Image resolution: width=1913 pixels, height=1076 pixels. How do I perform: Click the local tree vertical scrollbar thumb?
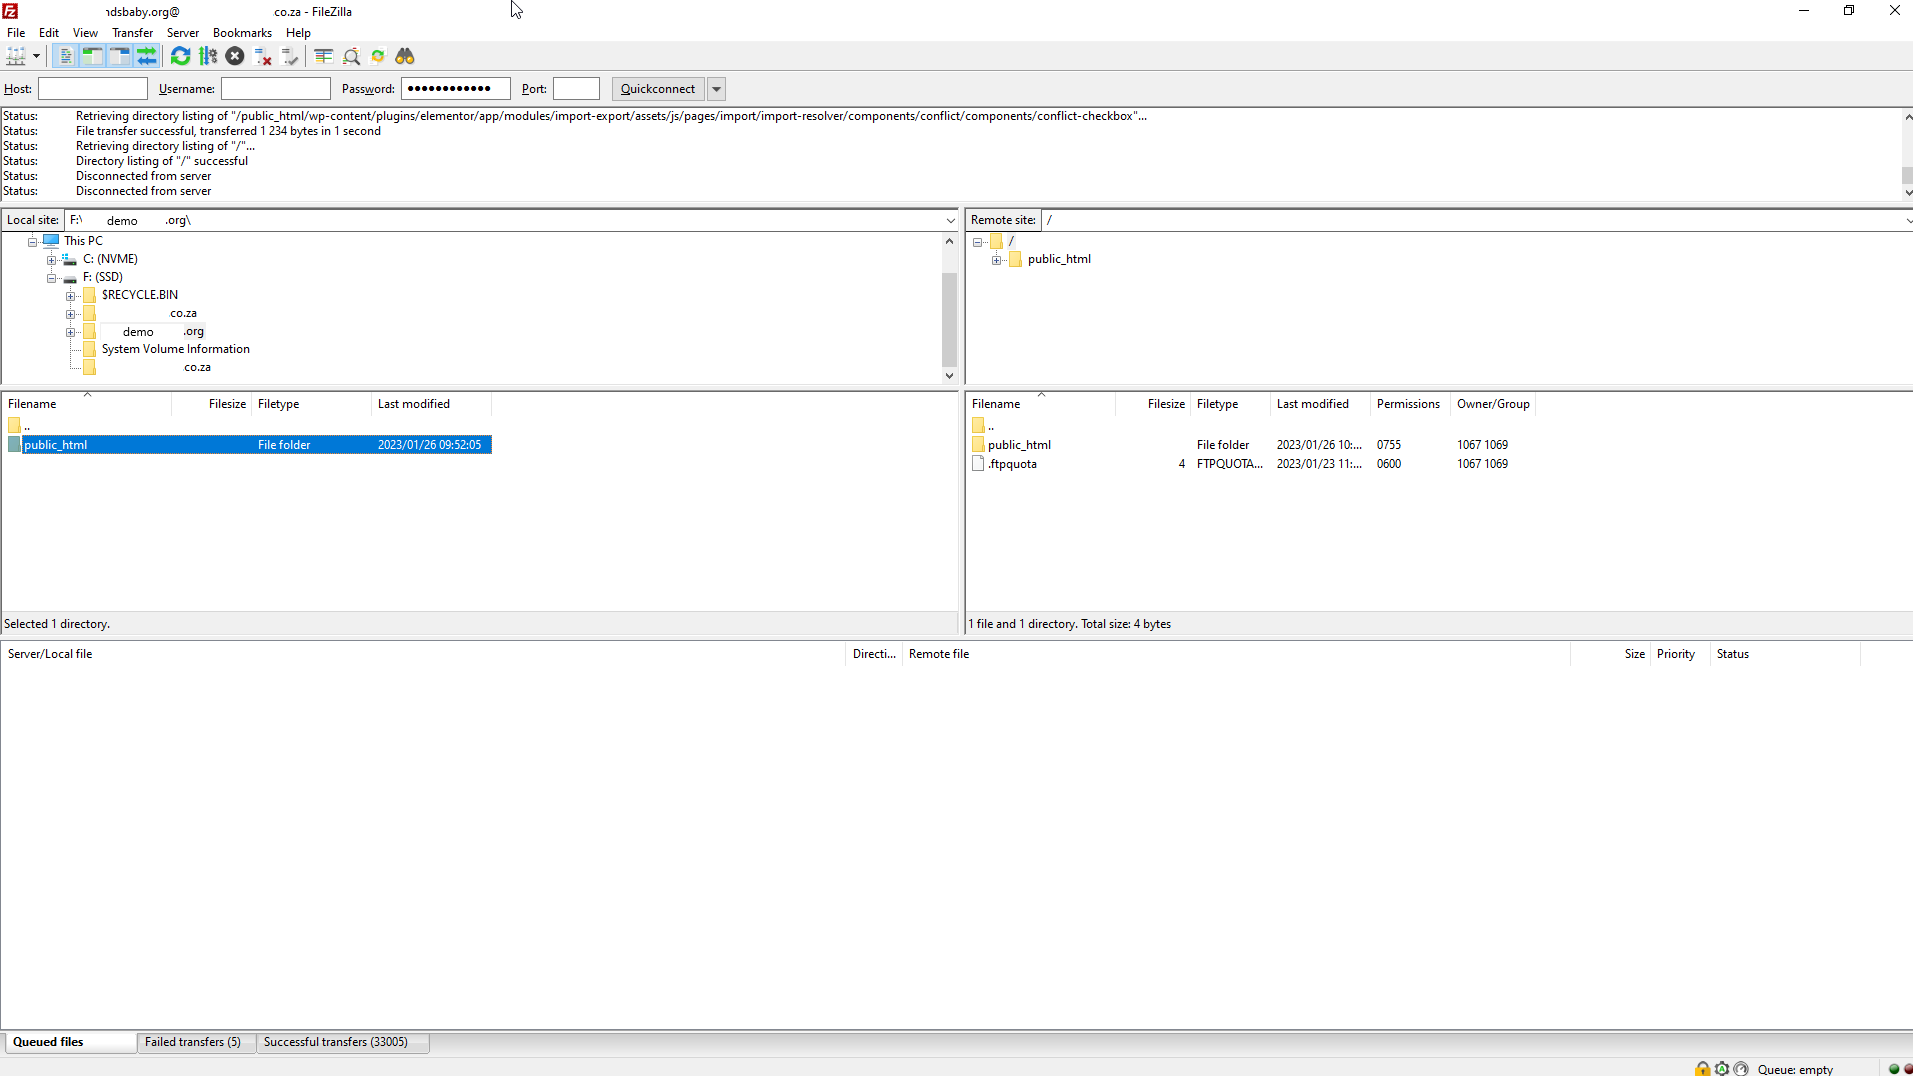tap(949, 318)
